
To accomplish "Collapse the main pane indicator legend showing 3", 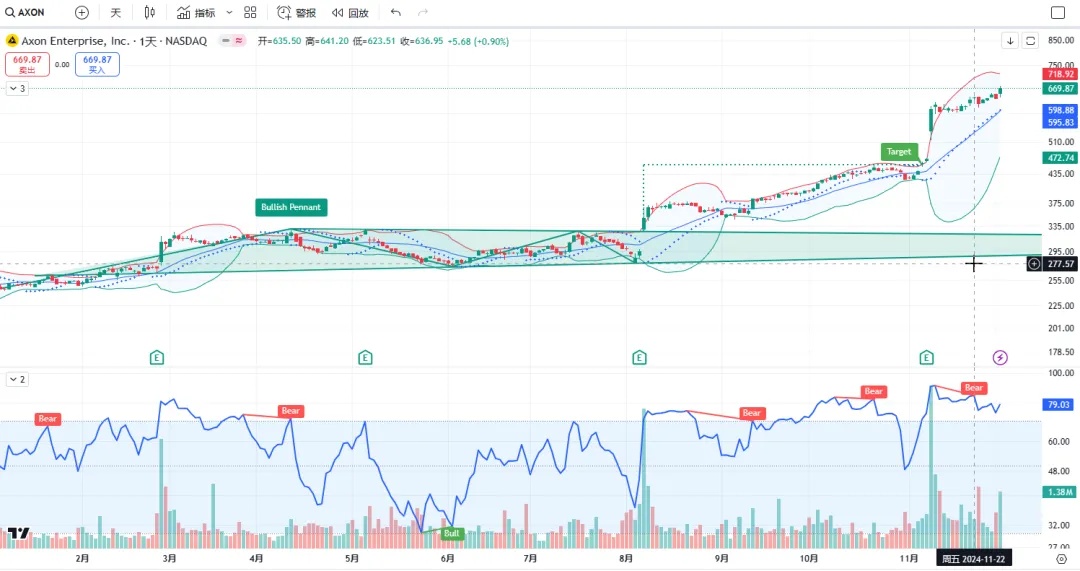I will 17,89.
